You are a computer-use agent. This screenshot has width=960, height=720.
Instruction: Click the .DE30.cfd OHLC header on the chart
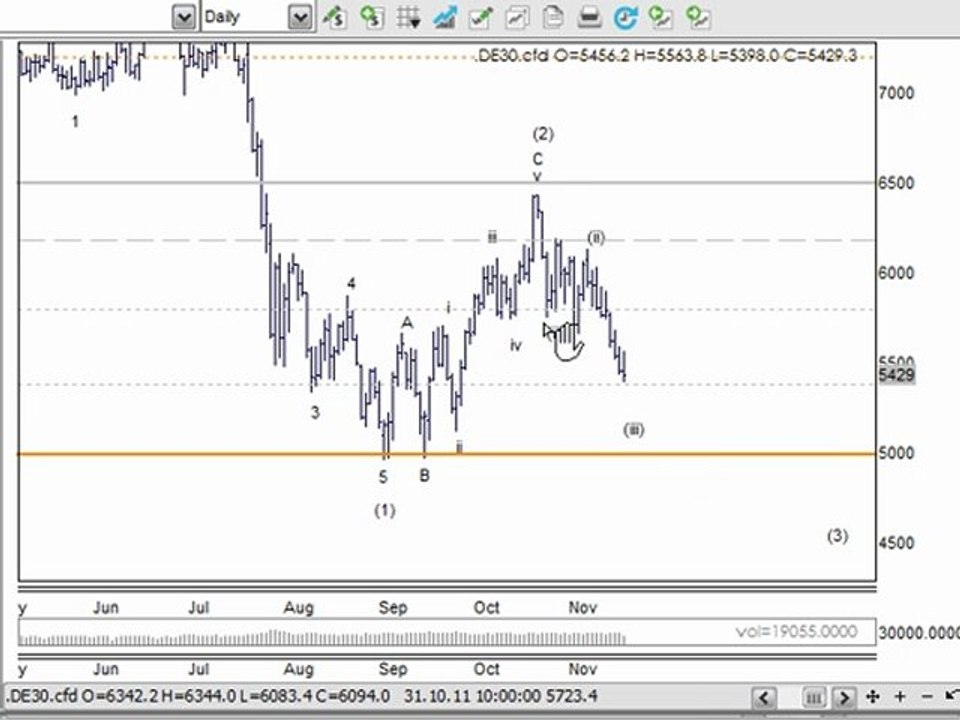pyautogui.click(x=666, y=56)
